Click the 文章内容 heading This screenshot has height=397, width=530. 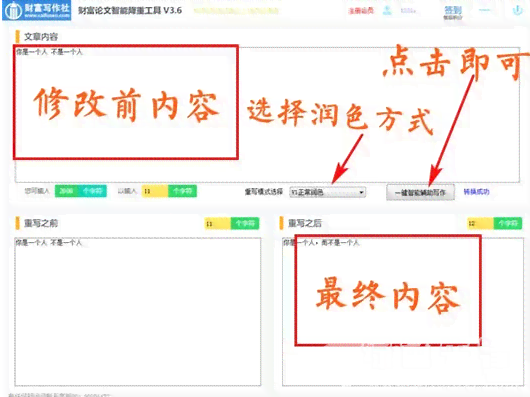pyautogui.click(x=41, y=36)
